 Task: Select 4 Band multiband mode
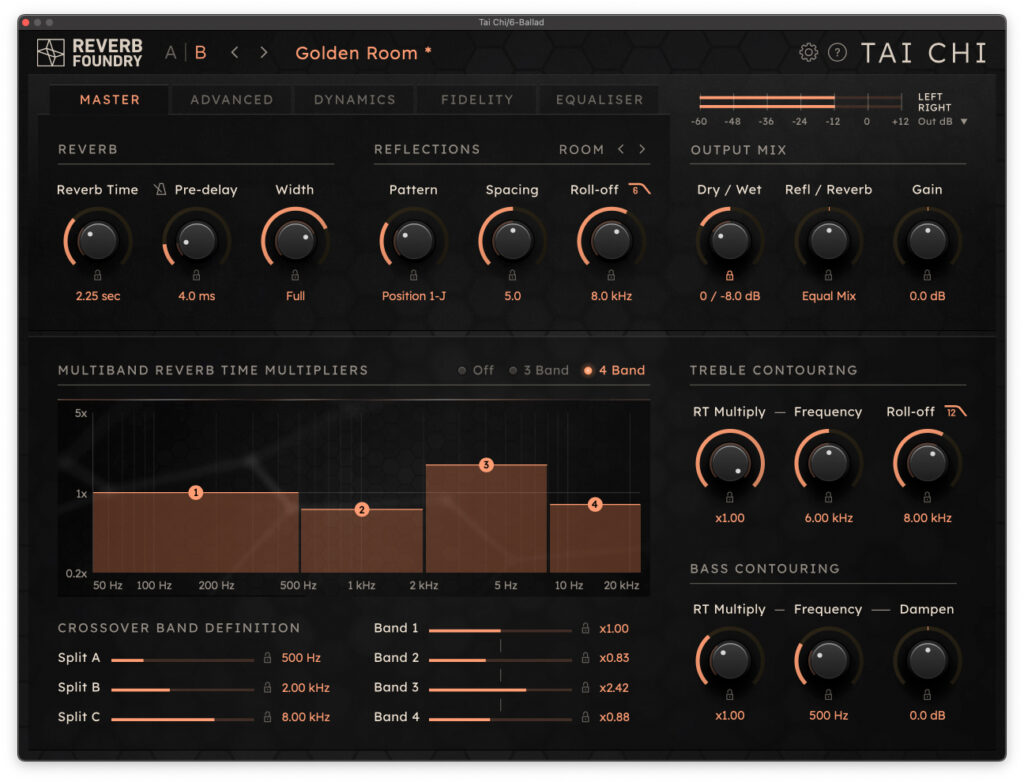coord(614,370)
